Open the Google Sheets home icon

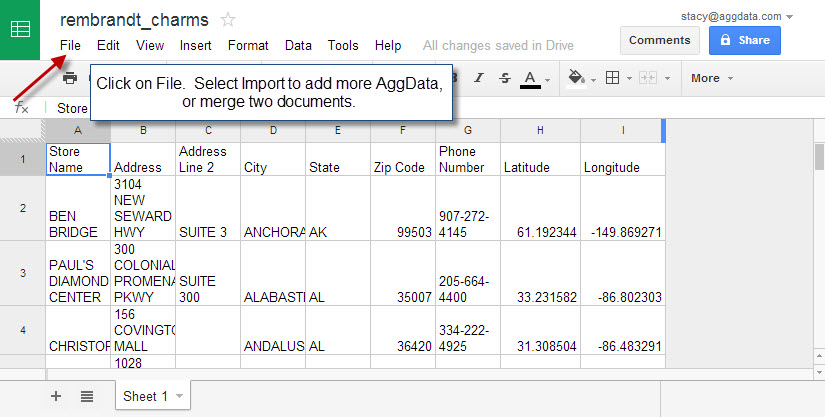tap(20, 29)
